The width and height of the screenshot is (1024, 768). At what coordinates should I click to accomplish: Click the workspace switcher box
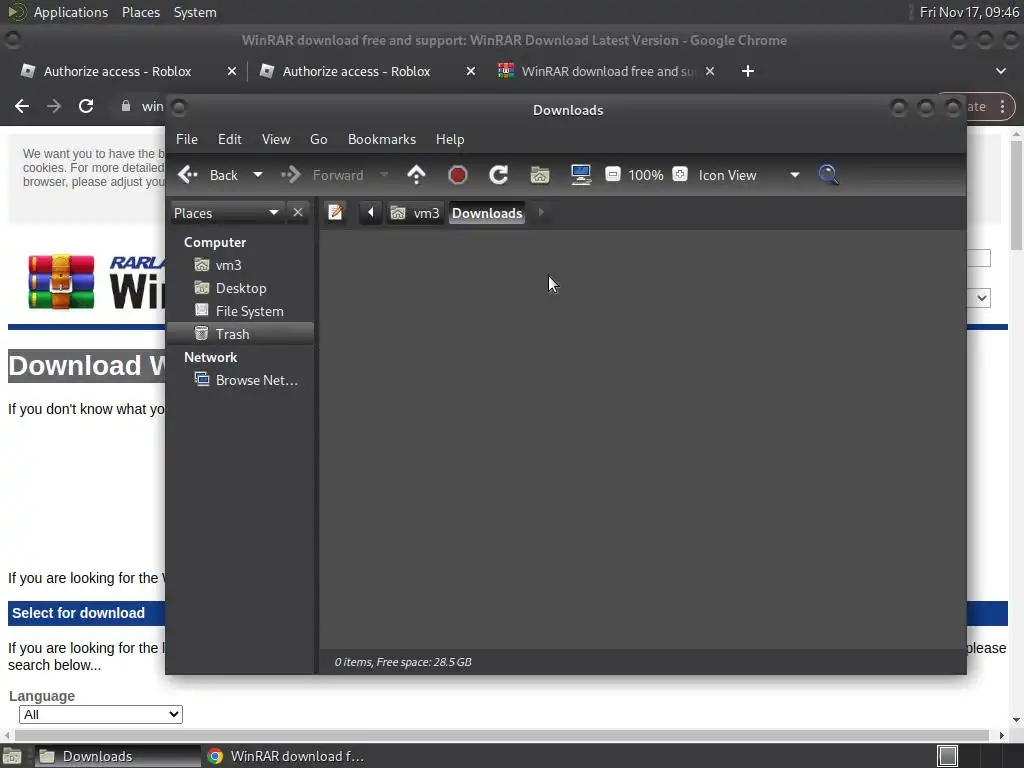[948, 756]
